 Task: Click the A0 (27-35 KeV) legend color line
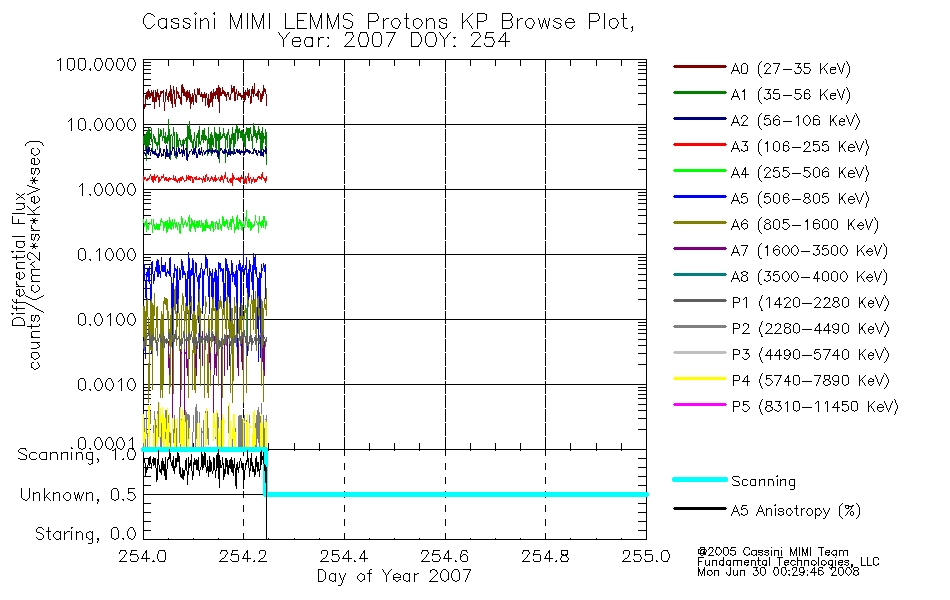pos(699,67)
